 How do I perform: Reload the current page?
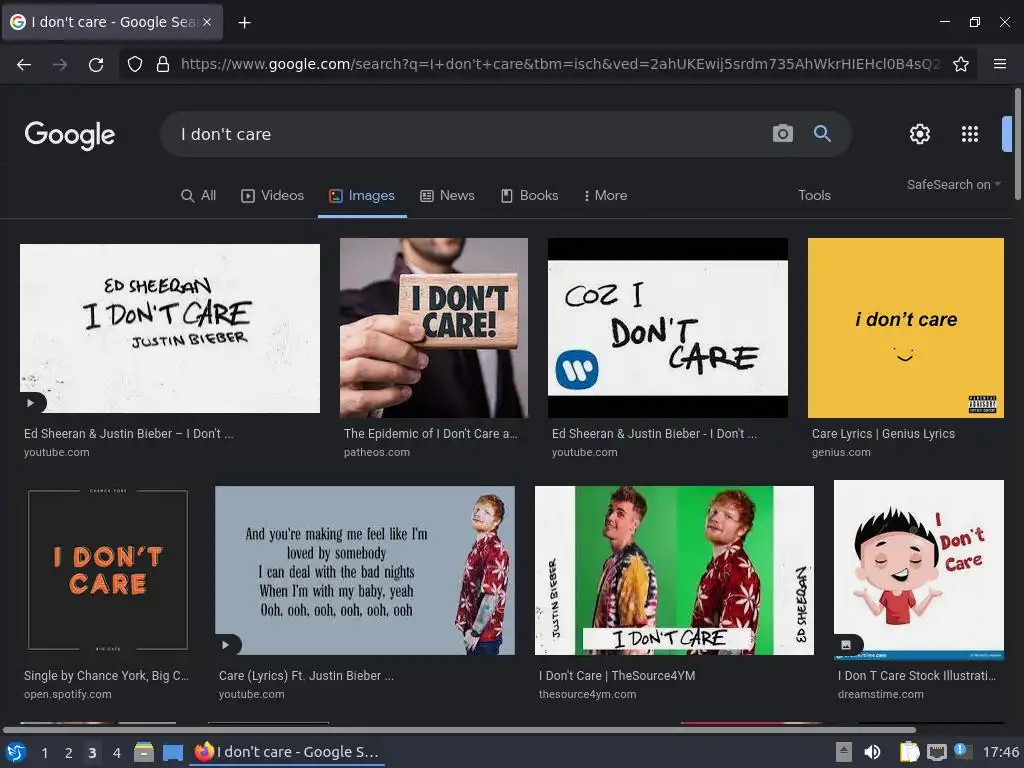tap(96, 64)
